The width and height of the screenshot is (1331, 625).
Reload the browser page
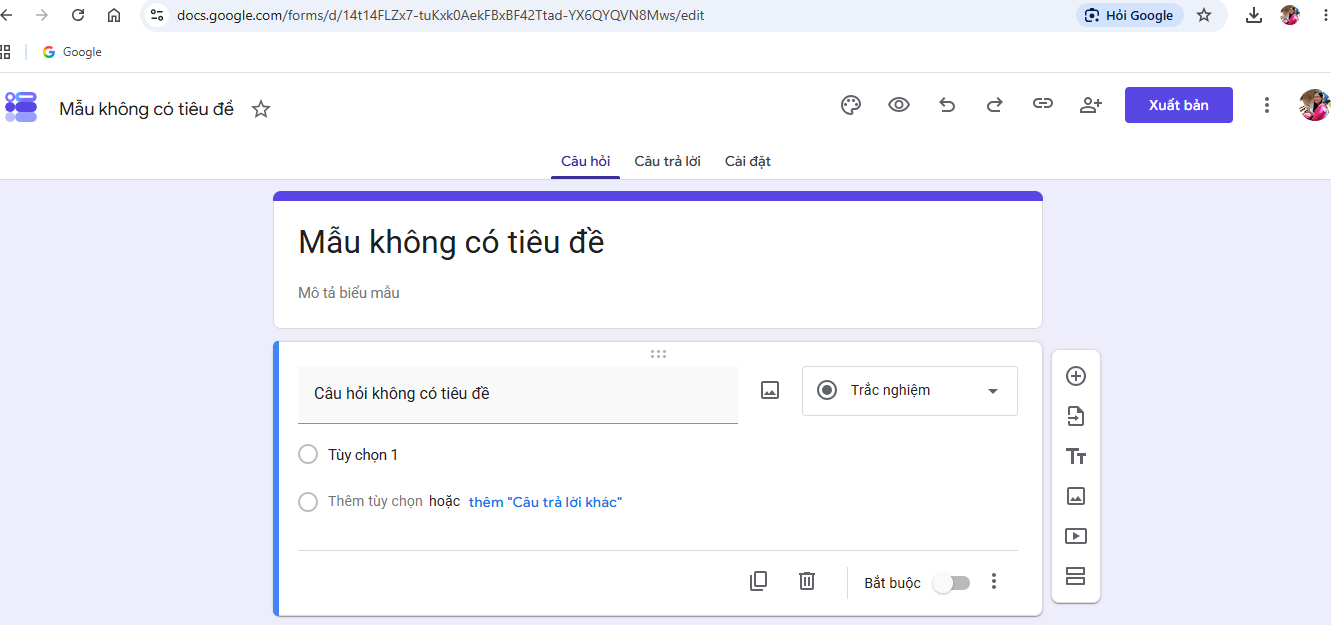(x=78, y=15)
